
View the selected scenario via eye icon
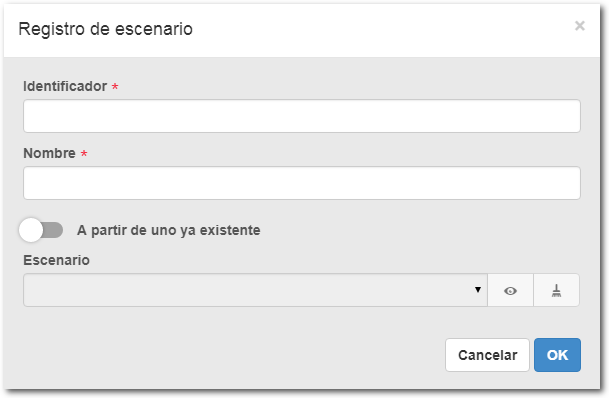tap(510, 290)
